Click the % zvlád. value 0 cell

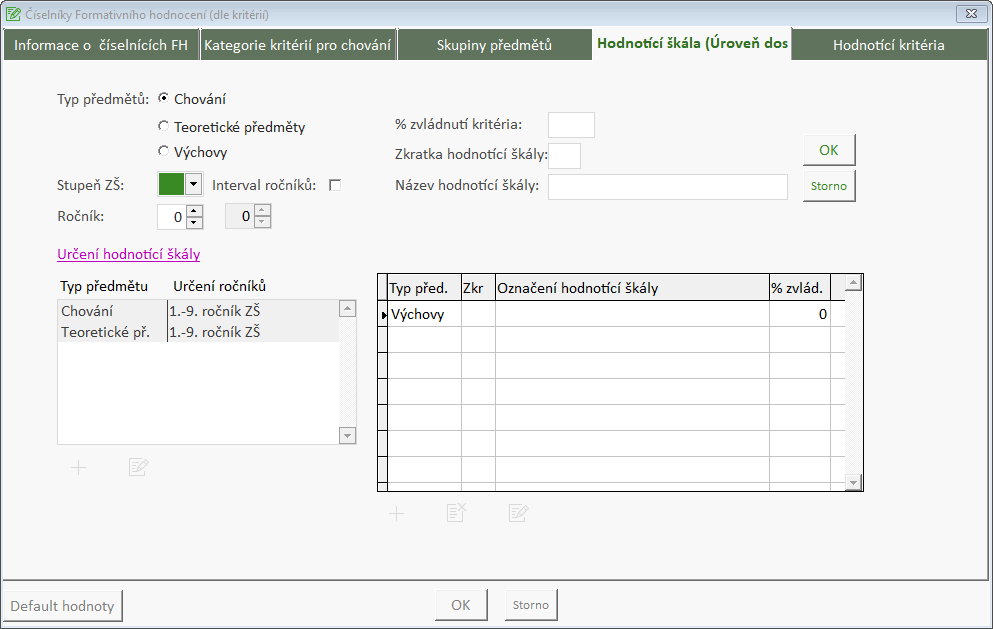[x=800, y=314]
